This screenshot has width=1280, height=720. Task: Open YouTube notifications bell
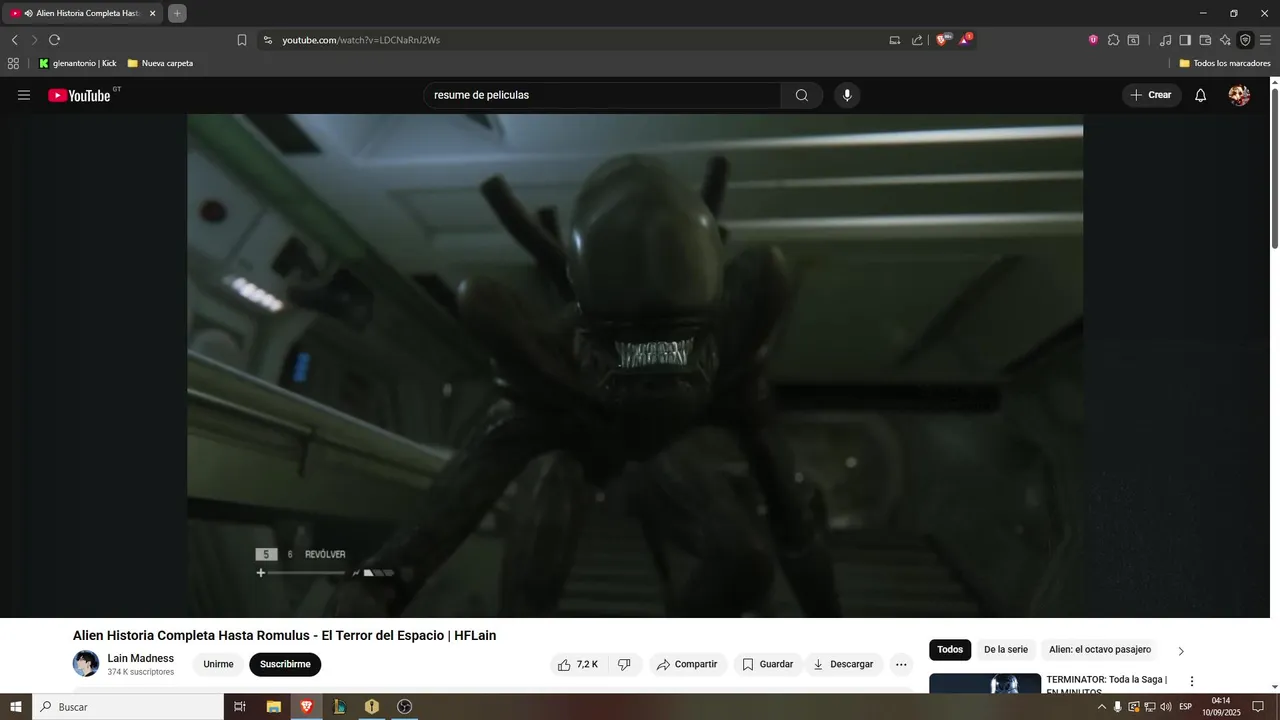click(1201, 95)
